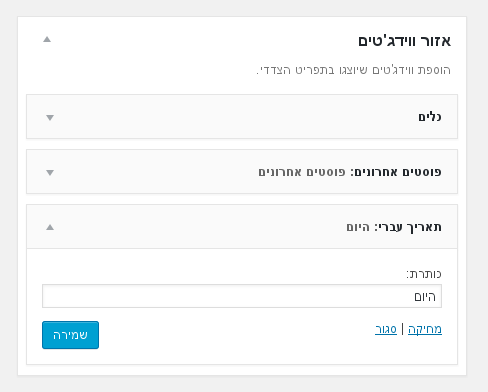488x392 pixels.
Task: Collapse the תאריך עברי widget arrow
Action: pos(50,227)
